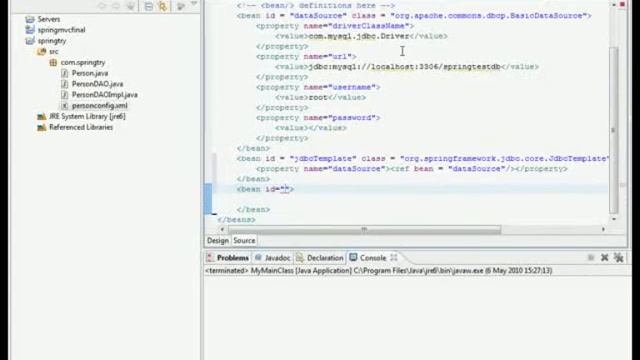640x360 pixels.
Task: Click the editor vertical scrollbar thumb
Action: pos(613,130)
